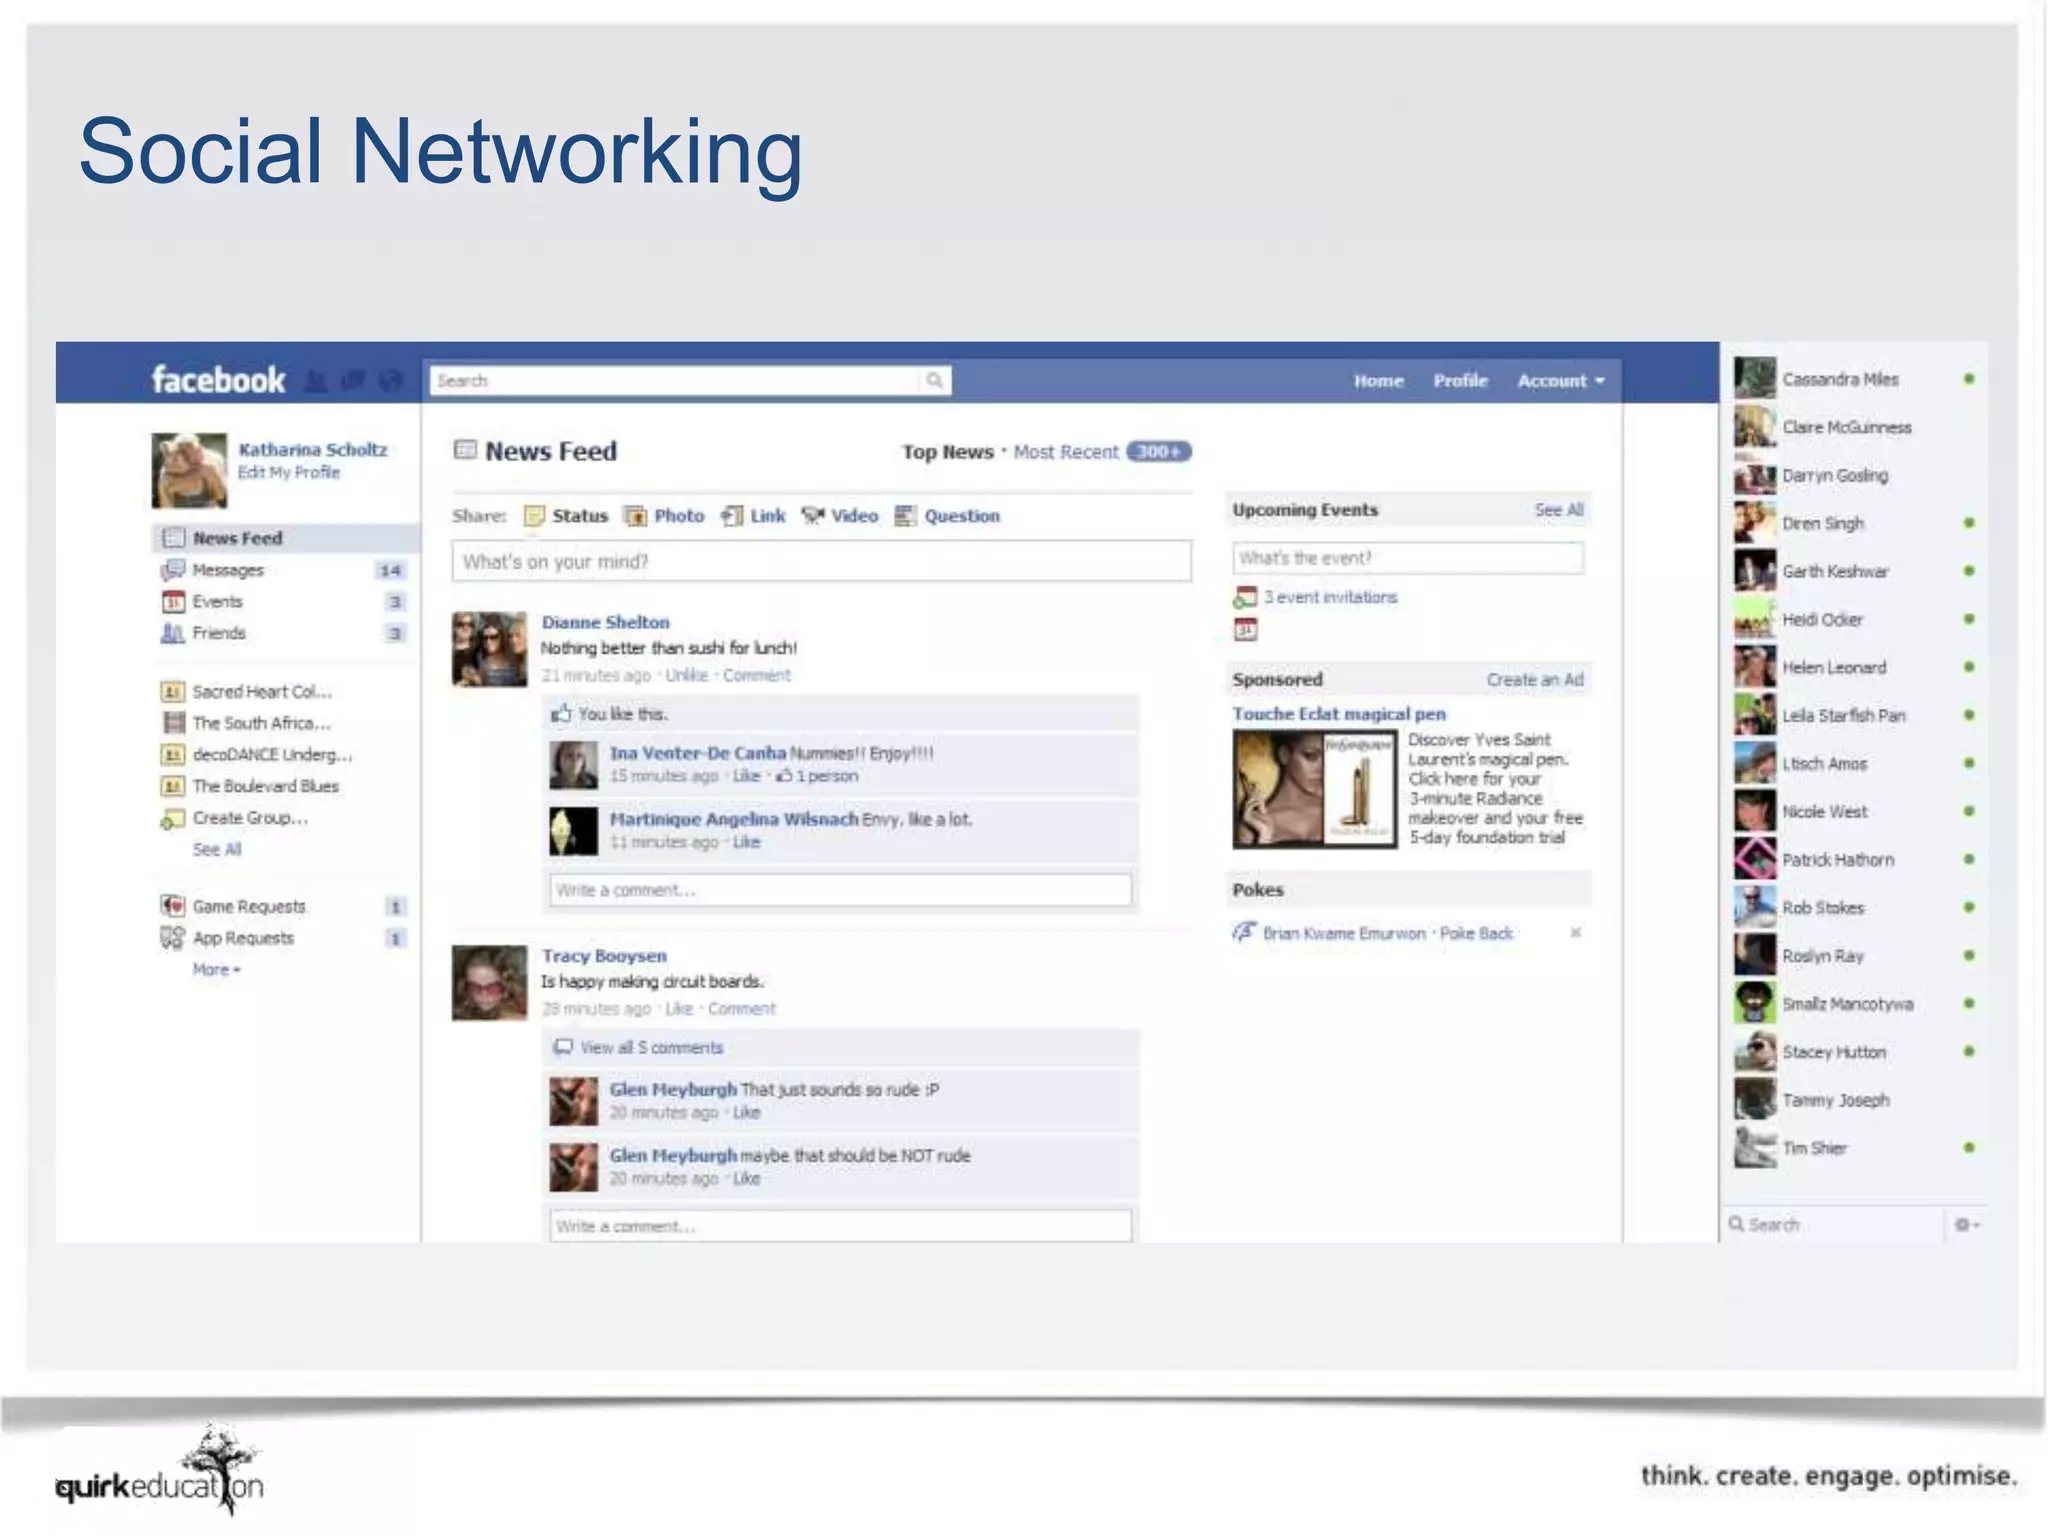Click the Sacred Heart Col... group icon

pyautogui.click(x=172, y=692)
